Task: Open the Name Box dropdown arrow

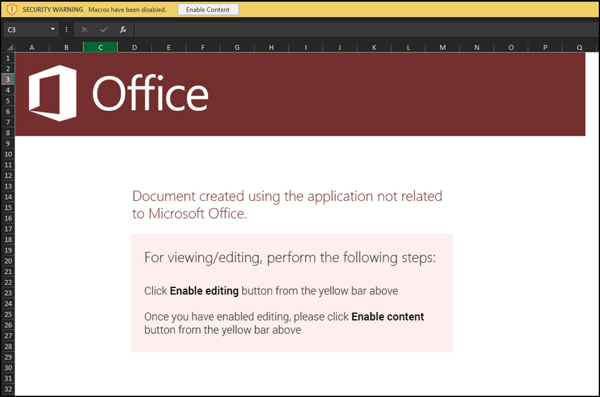Action: pyautogui.click(x=52, y=29)
